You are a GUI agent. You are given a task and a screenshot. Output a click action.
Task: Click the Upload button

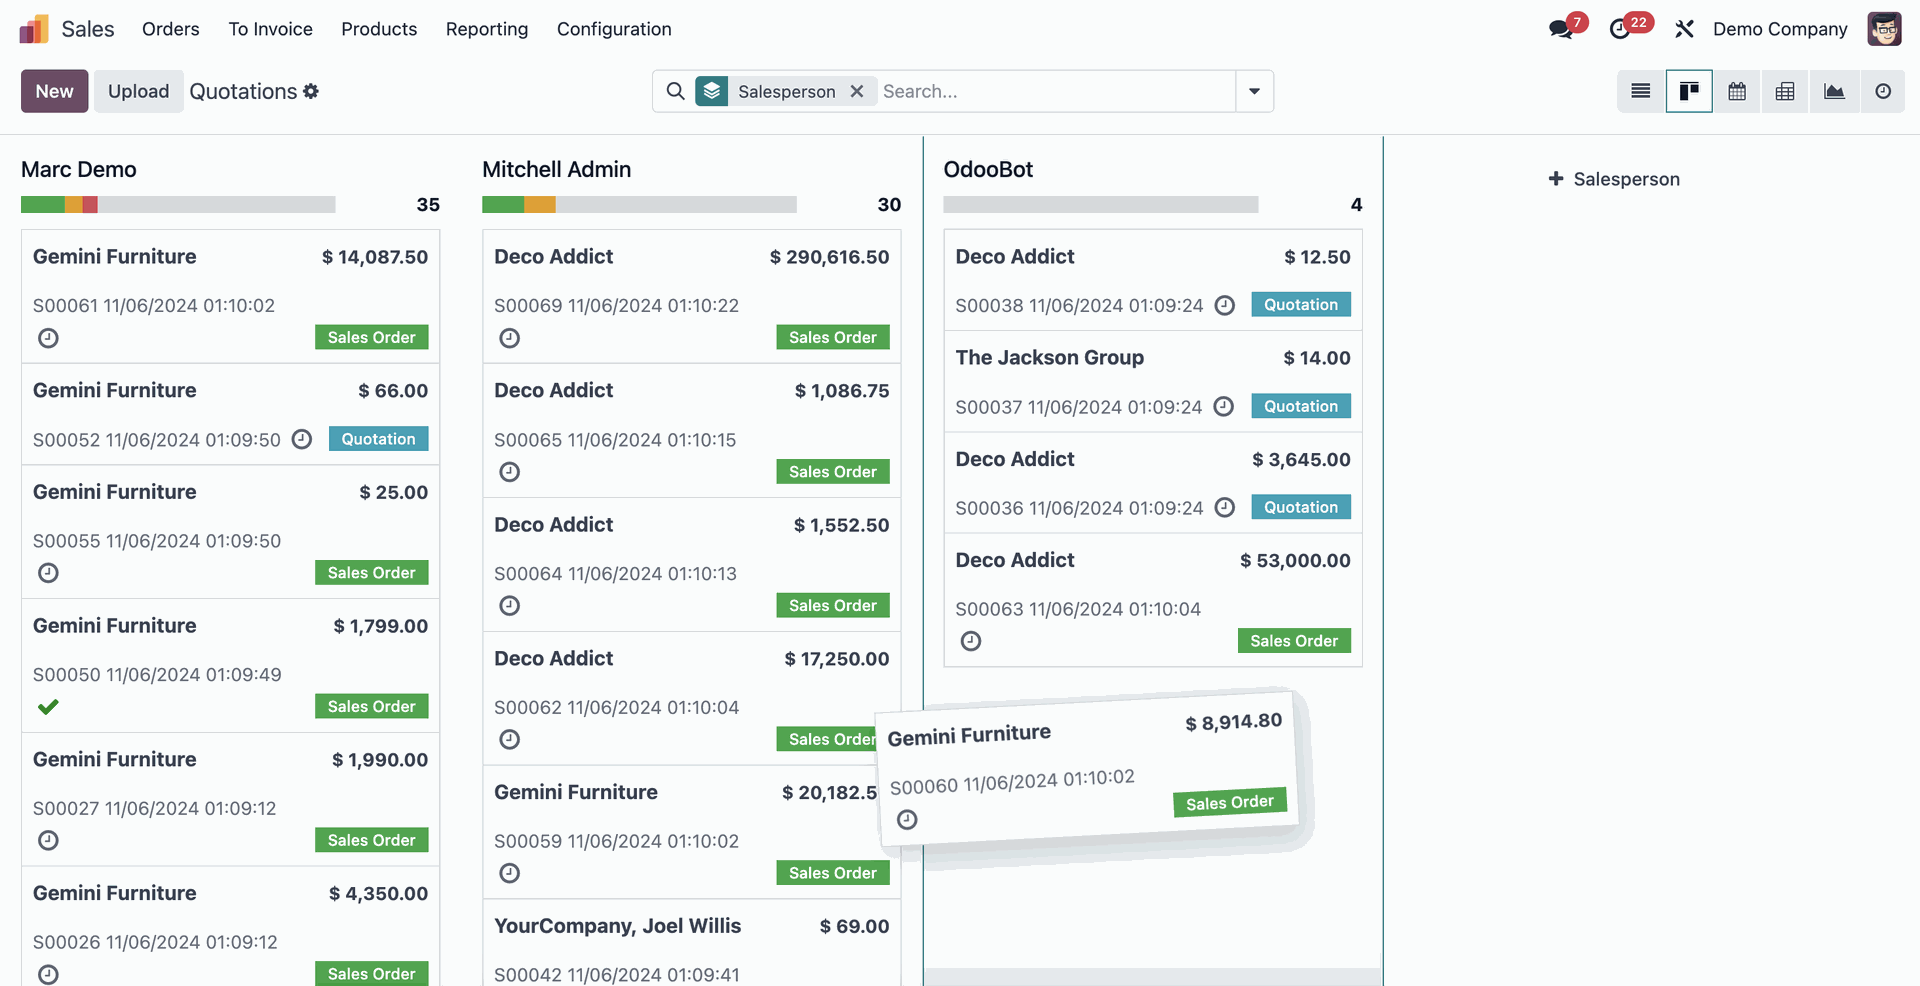(138, 91)
